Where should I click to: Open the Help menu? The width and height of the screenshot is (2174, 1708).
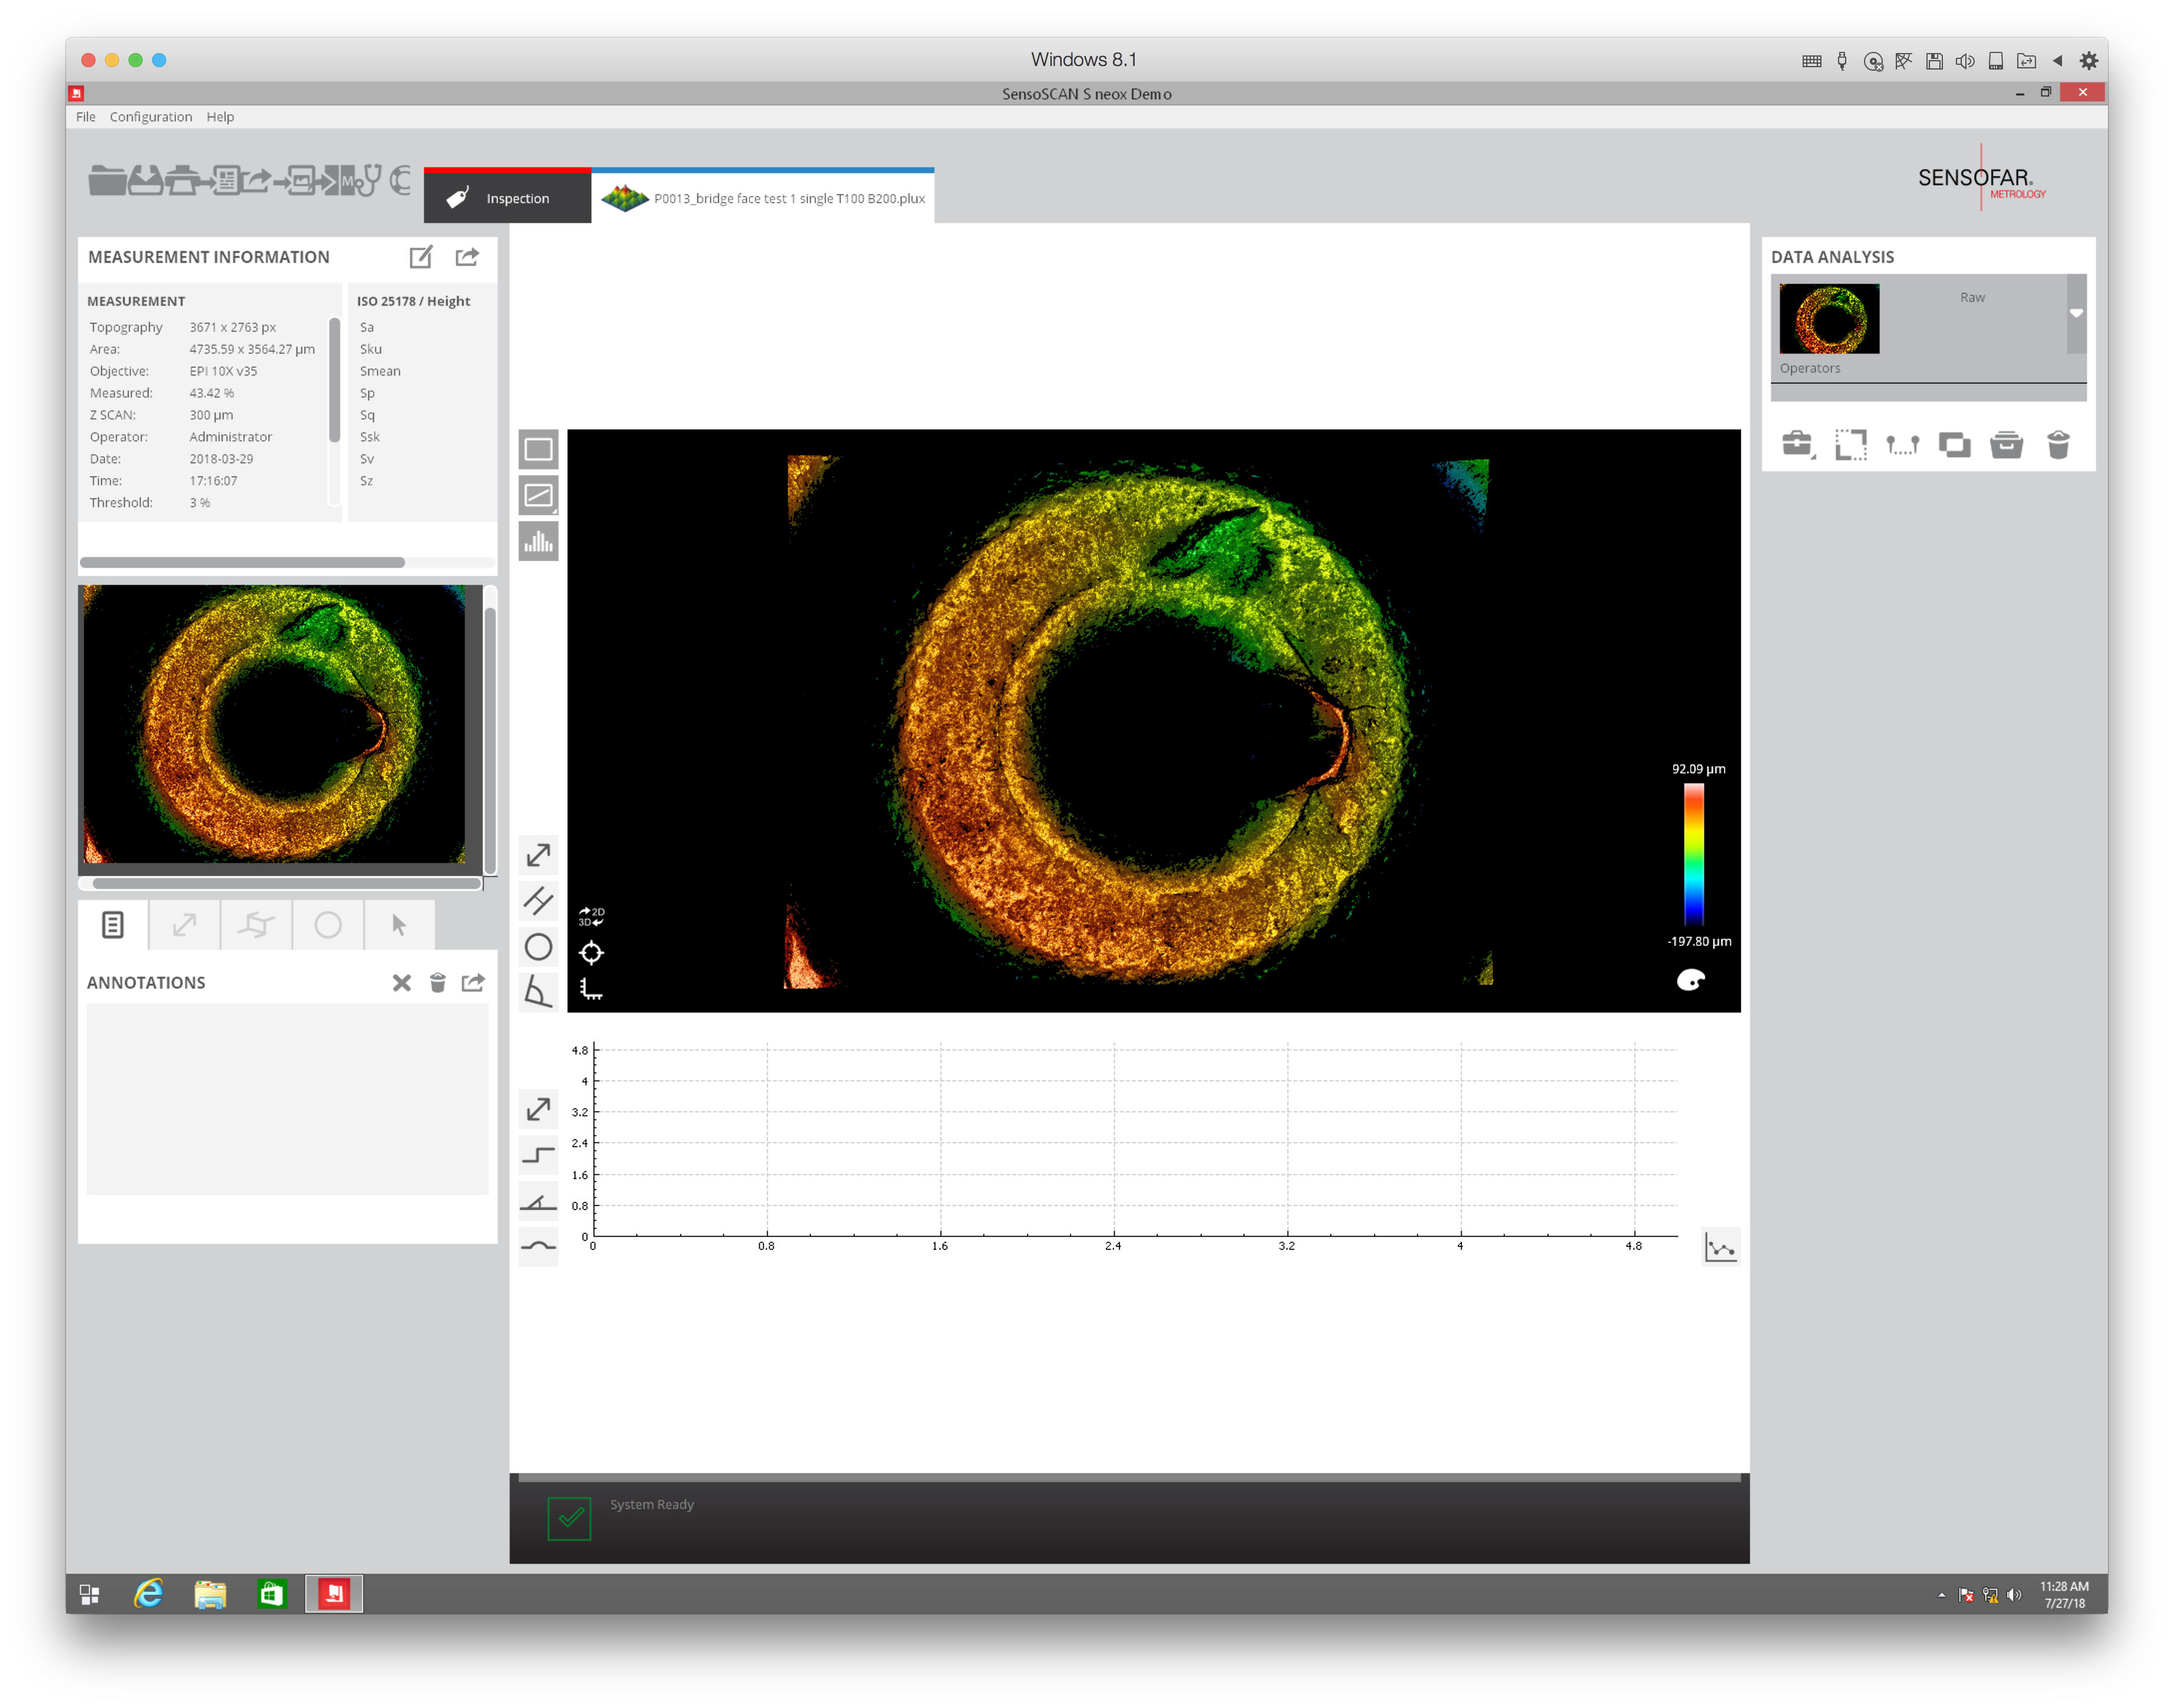[220, 117]
